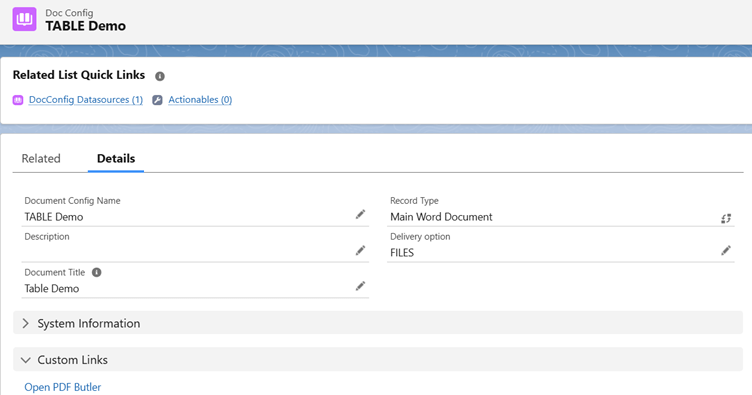
Task: Click the Doc Config purple book icon
Action: click(x=24, y=19)
